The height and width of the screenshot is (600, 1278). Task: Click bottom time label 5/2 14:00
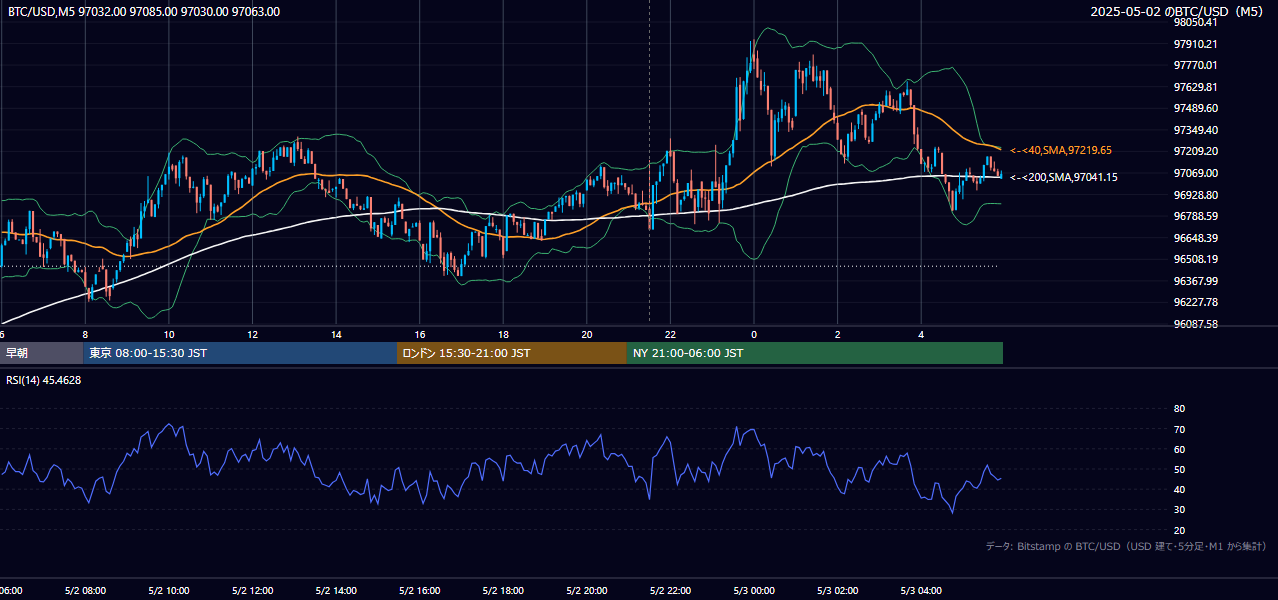point(336,591)
